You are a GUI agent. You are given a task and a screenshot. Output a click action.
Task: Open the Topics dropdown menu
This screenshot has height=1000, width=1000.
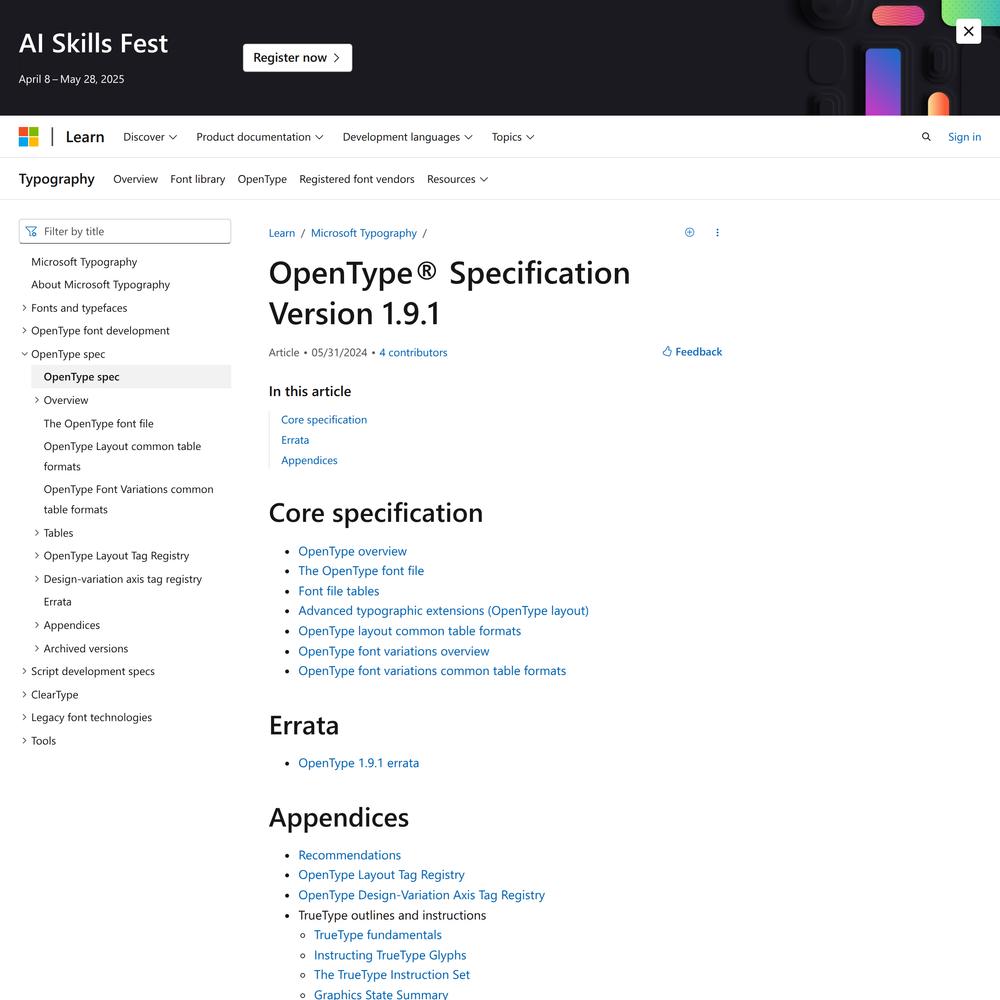513,137
